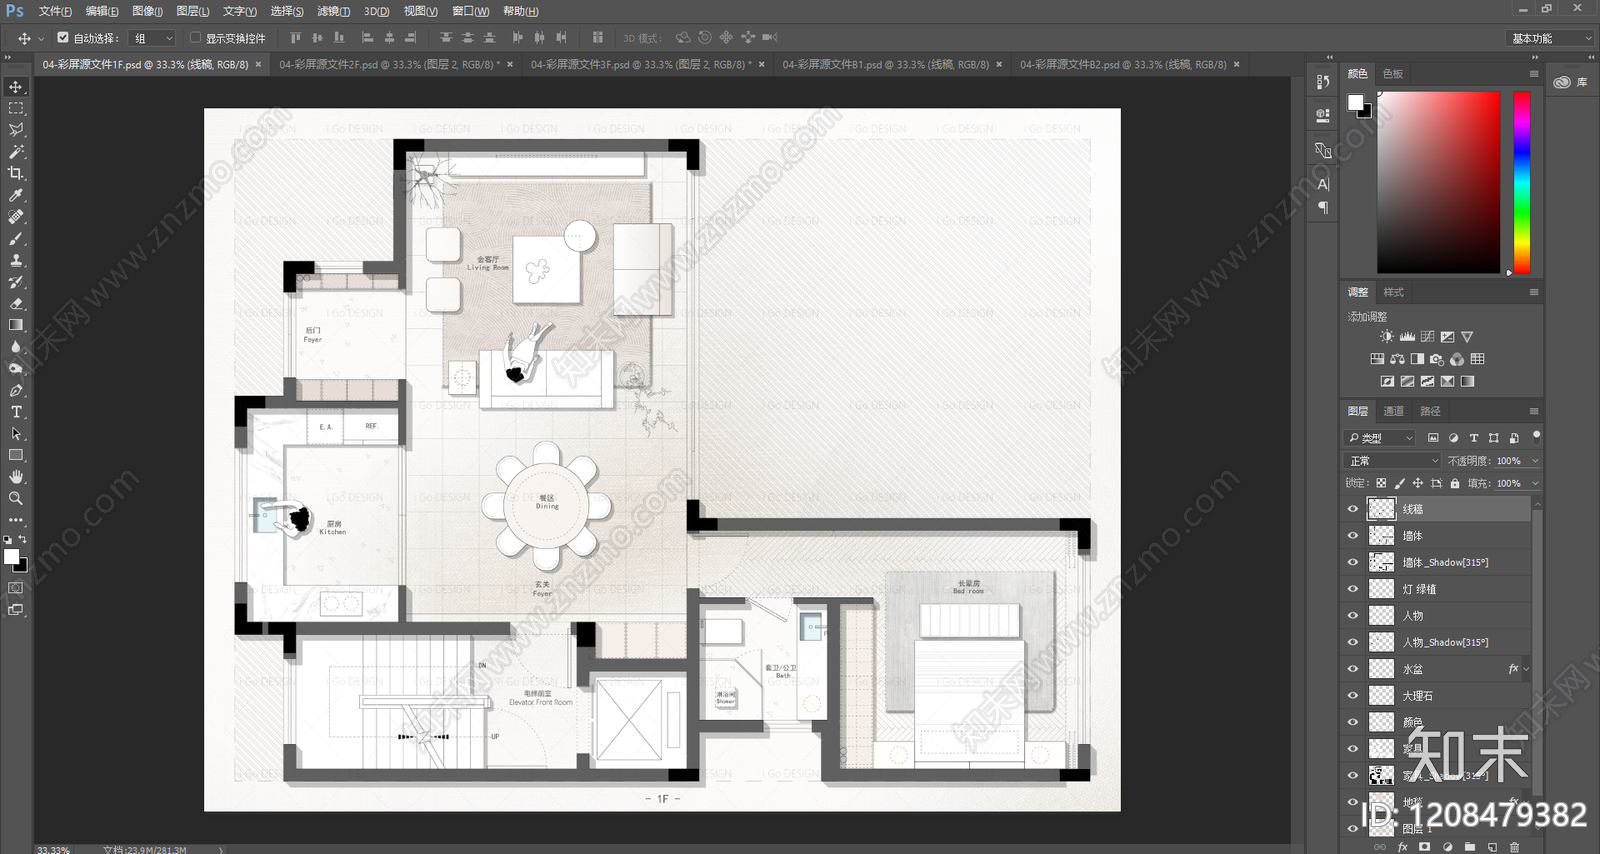This screenshot has height=854, width=1600.
Task: Open the 基本功能 workspace dropdown
Action: pos(1549,38)
